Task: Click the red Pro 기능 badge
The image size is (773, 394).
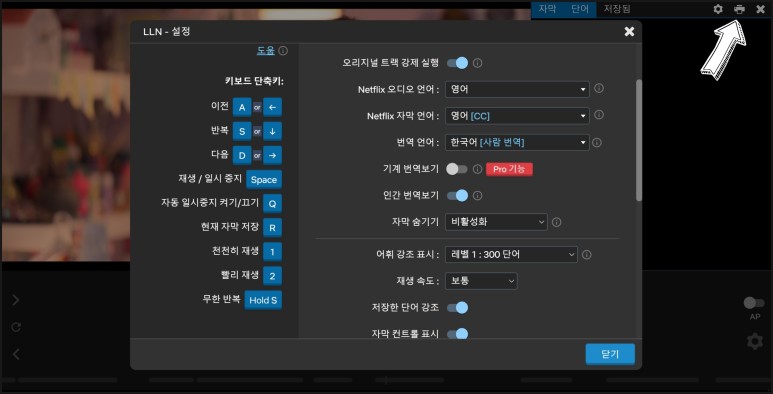Action: (x=509, y=169)
